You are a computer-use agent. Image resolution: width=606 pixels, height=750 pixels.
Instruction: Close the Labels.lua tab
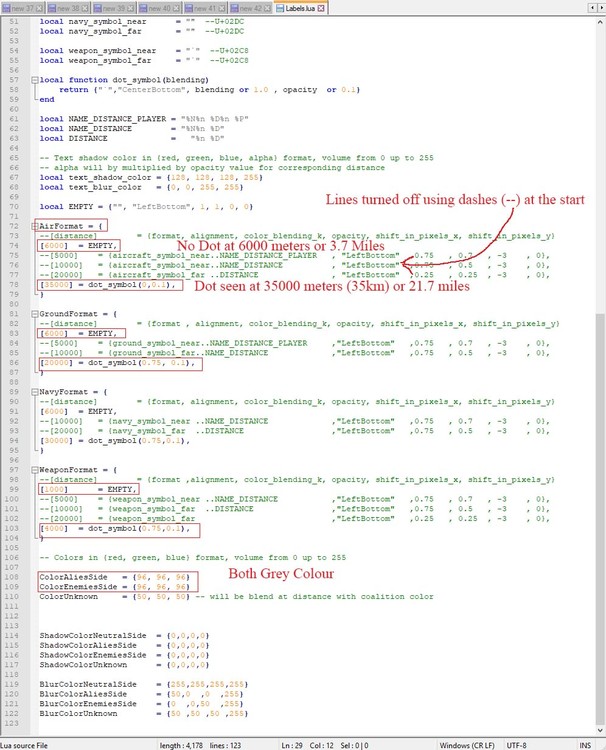coord(321,8)
